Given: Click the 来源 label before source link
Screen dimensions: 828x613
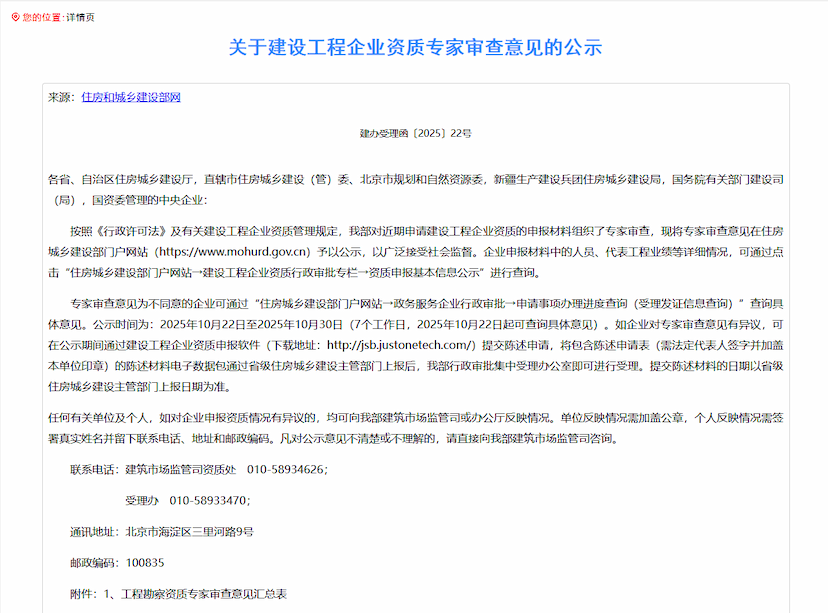Looking at the screenshot, I should tap(60, 97).
